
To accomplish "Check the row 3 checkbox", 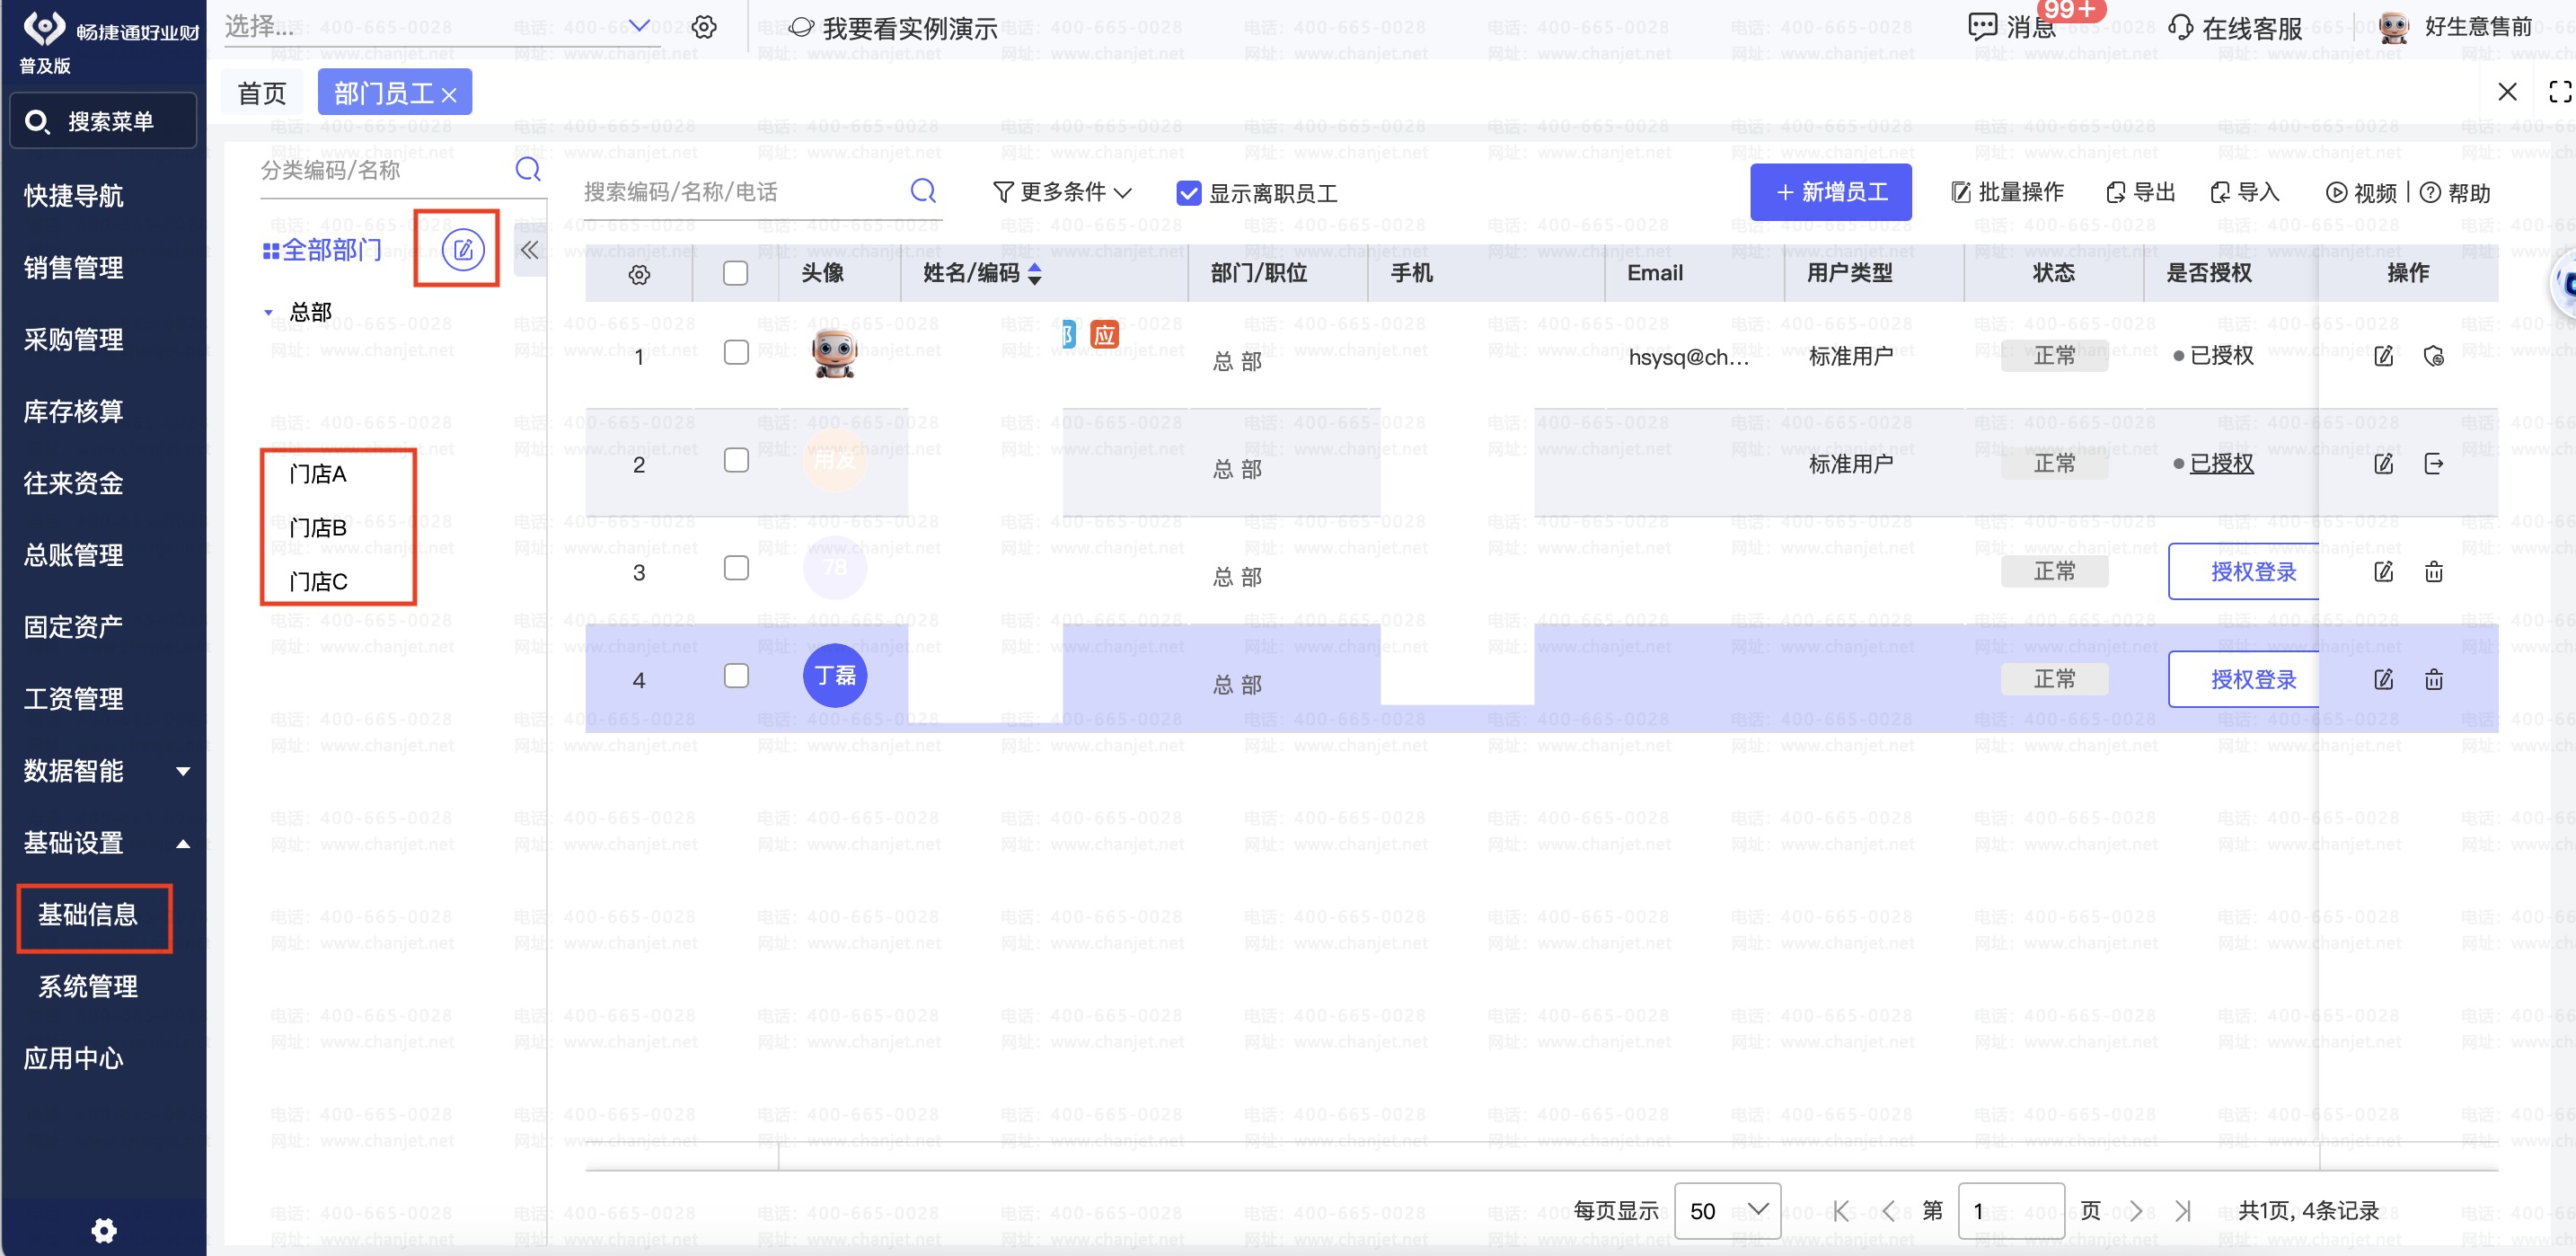I will pyautogui.click(x=736, y=568).
